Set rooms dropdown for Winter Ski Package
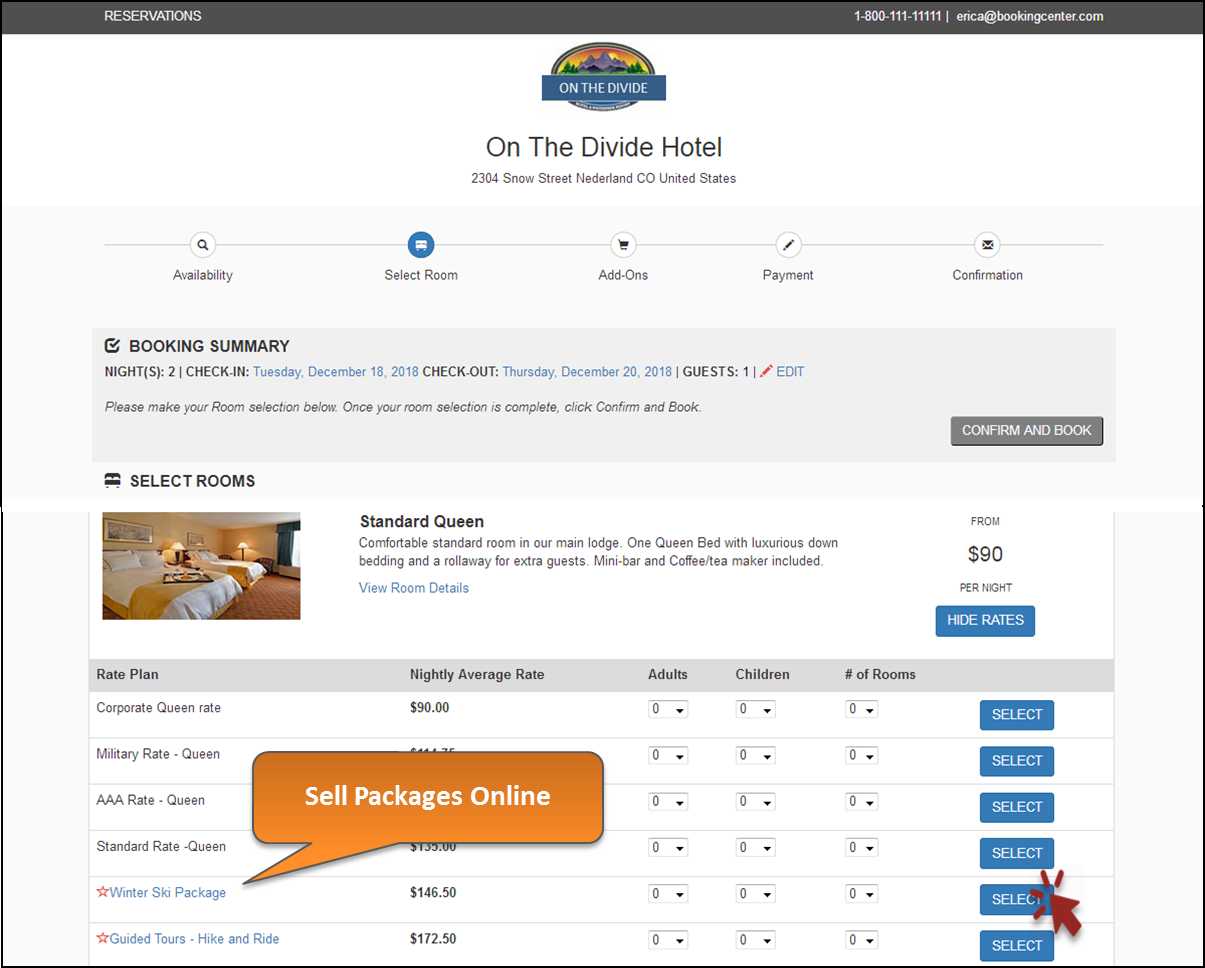 point(861,894)
